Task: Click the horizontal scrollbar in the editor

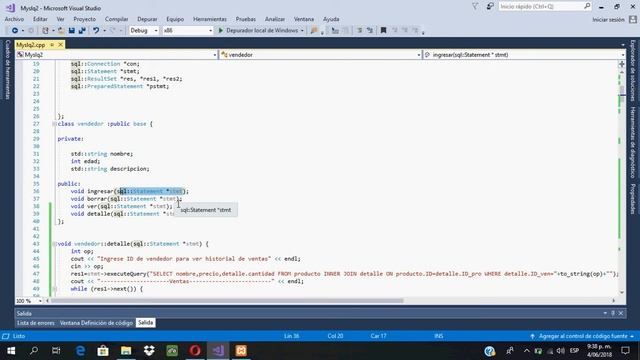Action: click(x=227, y=301)
